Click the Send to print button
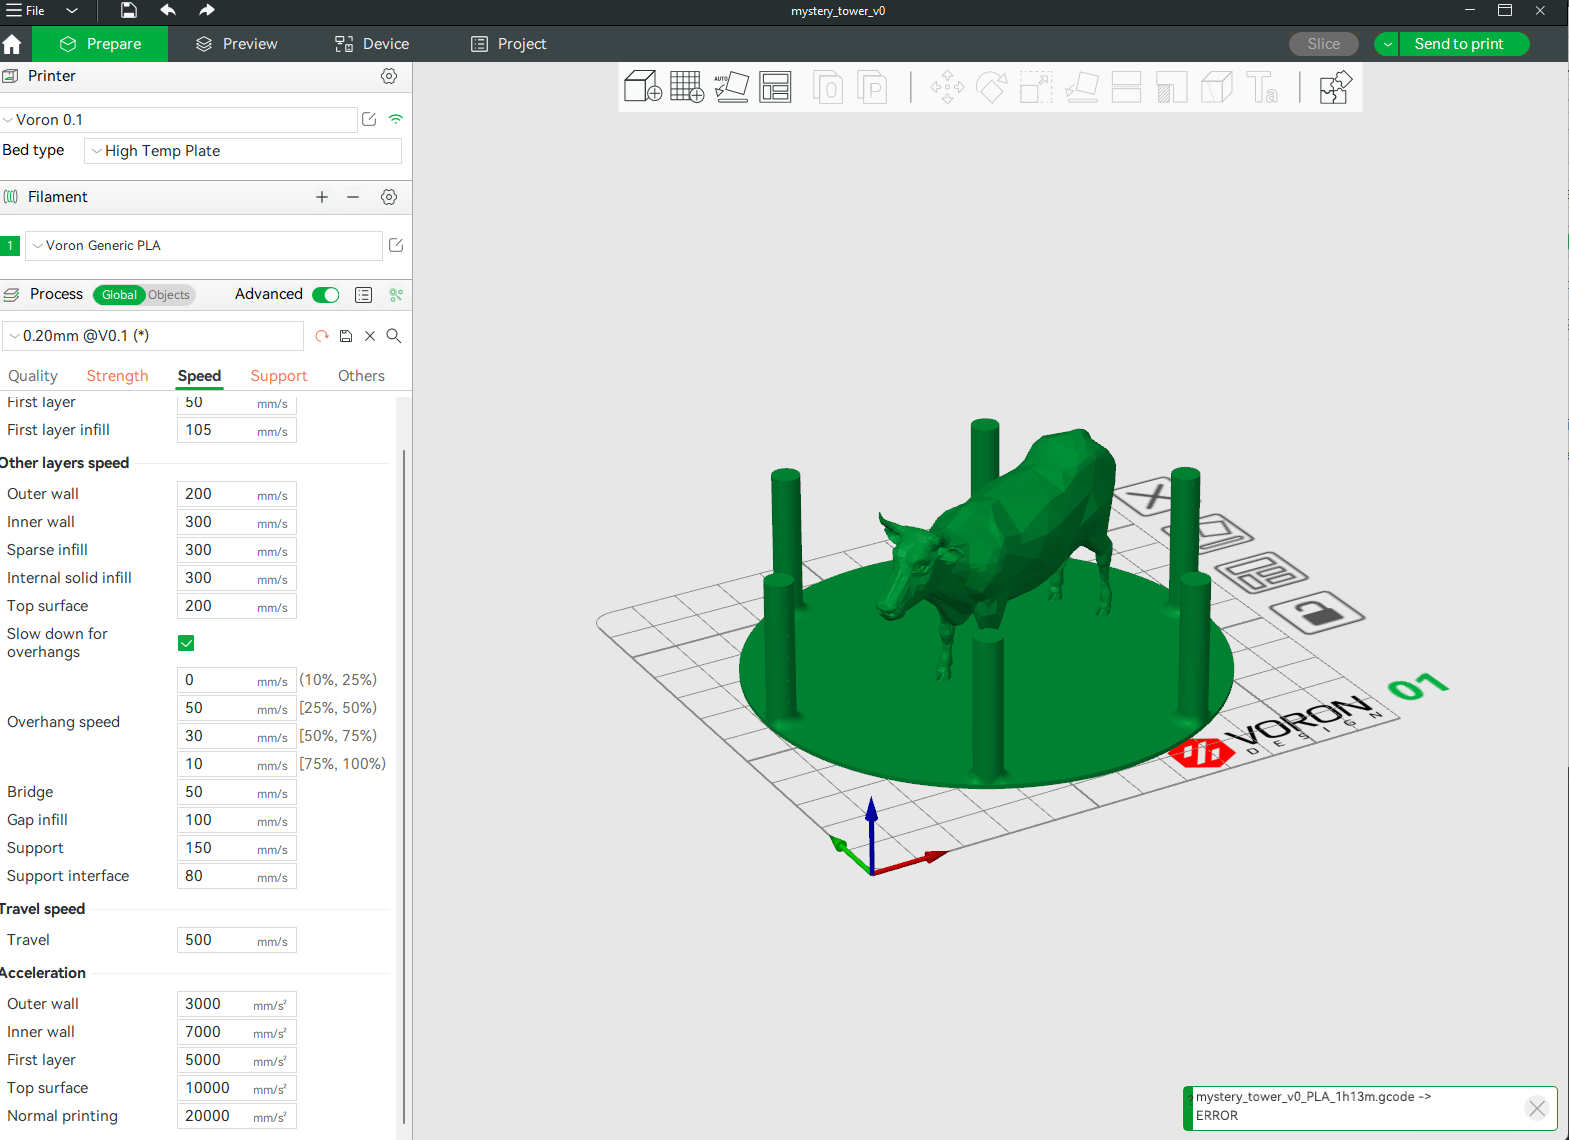 pos(1458,44)
